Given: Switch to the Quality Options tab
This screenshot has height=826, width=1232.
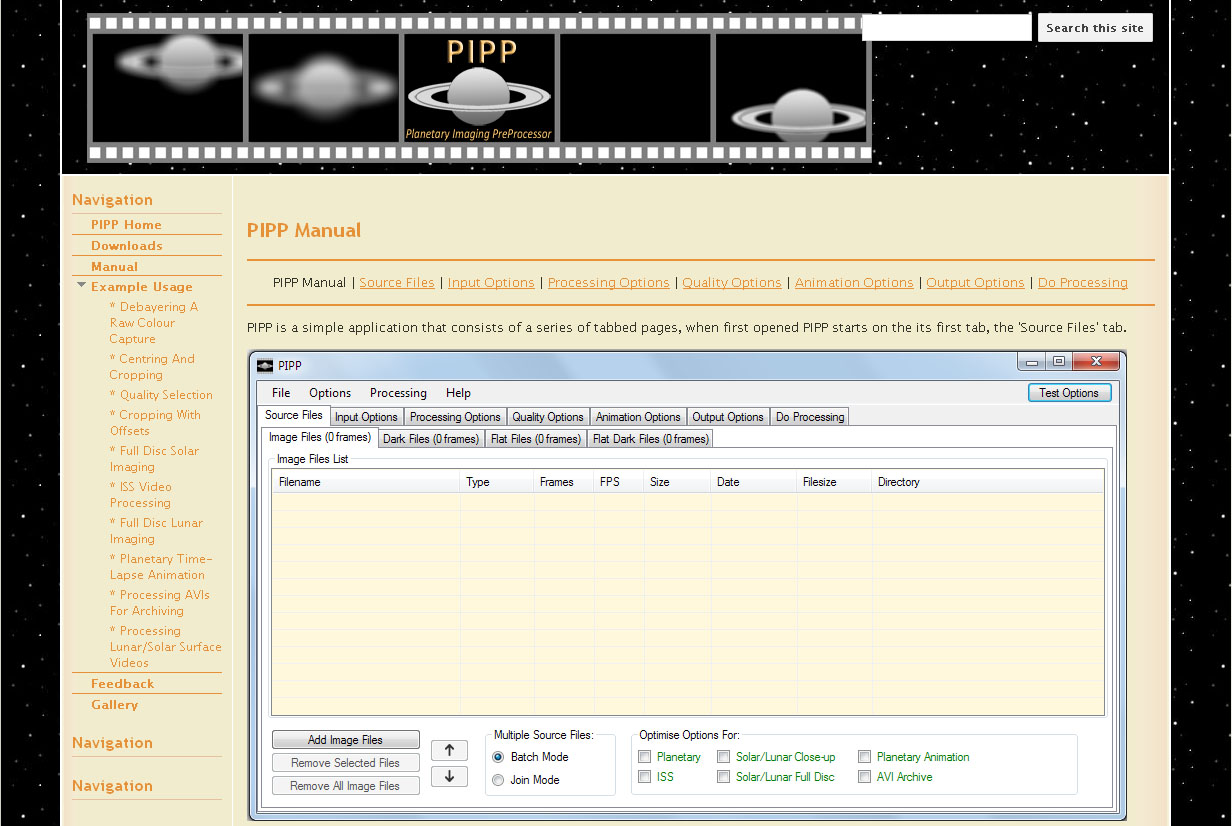Looking at the screenshot, I should [547, 417].
